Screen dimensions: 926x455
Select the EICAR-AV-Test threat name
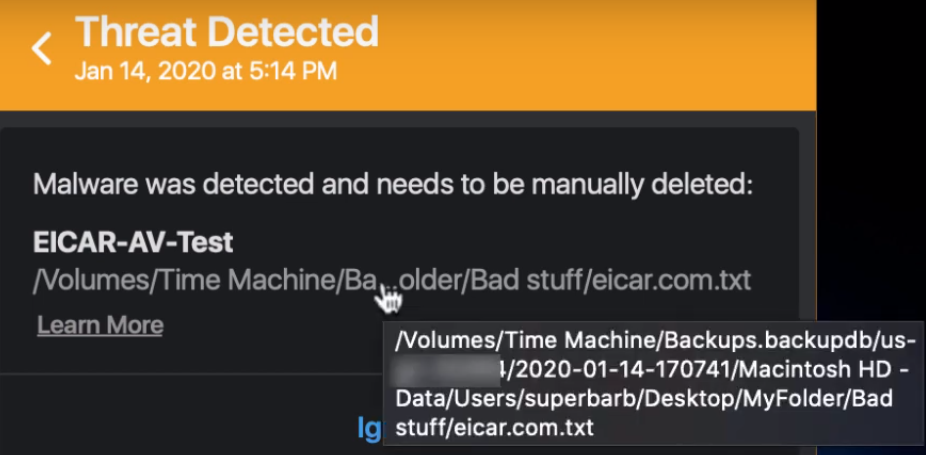(x=133, y=243)
